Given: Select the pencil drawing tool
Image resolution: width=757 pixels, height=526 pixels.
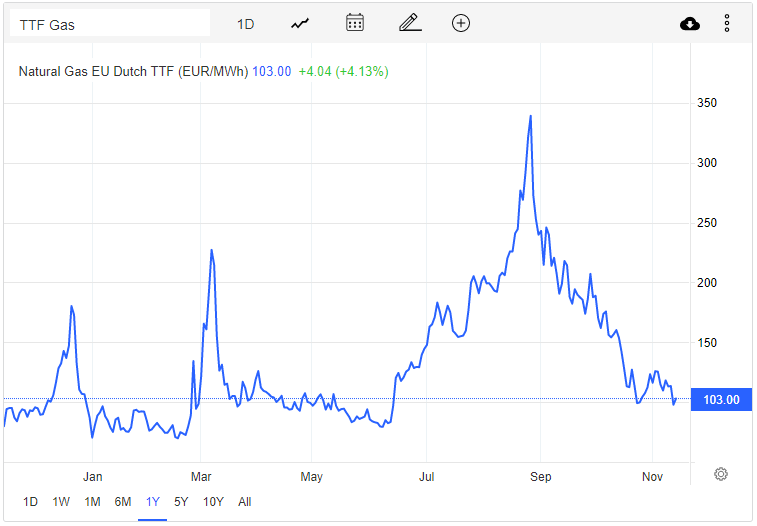Looking at the screenshot, I should pyautogui.click(x=409, y=24).
